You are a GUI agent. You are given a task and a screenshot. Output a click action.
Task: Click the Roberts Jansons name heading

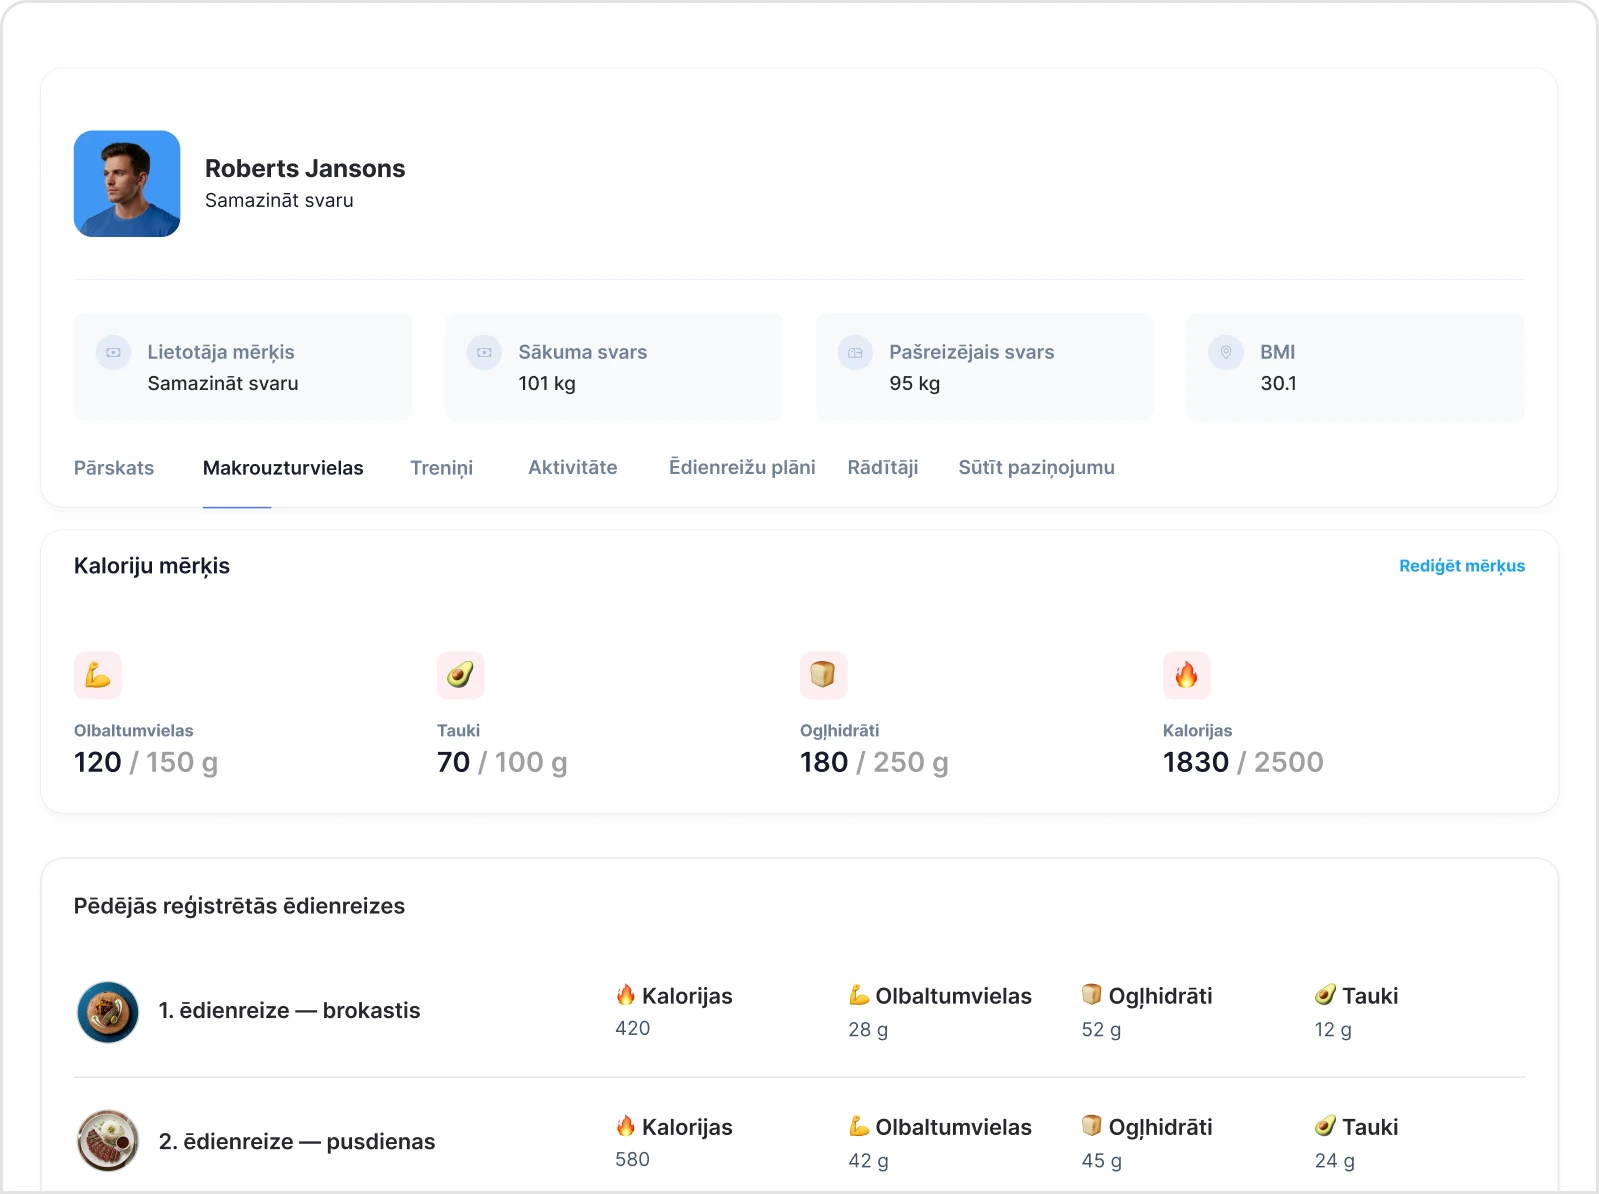[x=305, y=168]
